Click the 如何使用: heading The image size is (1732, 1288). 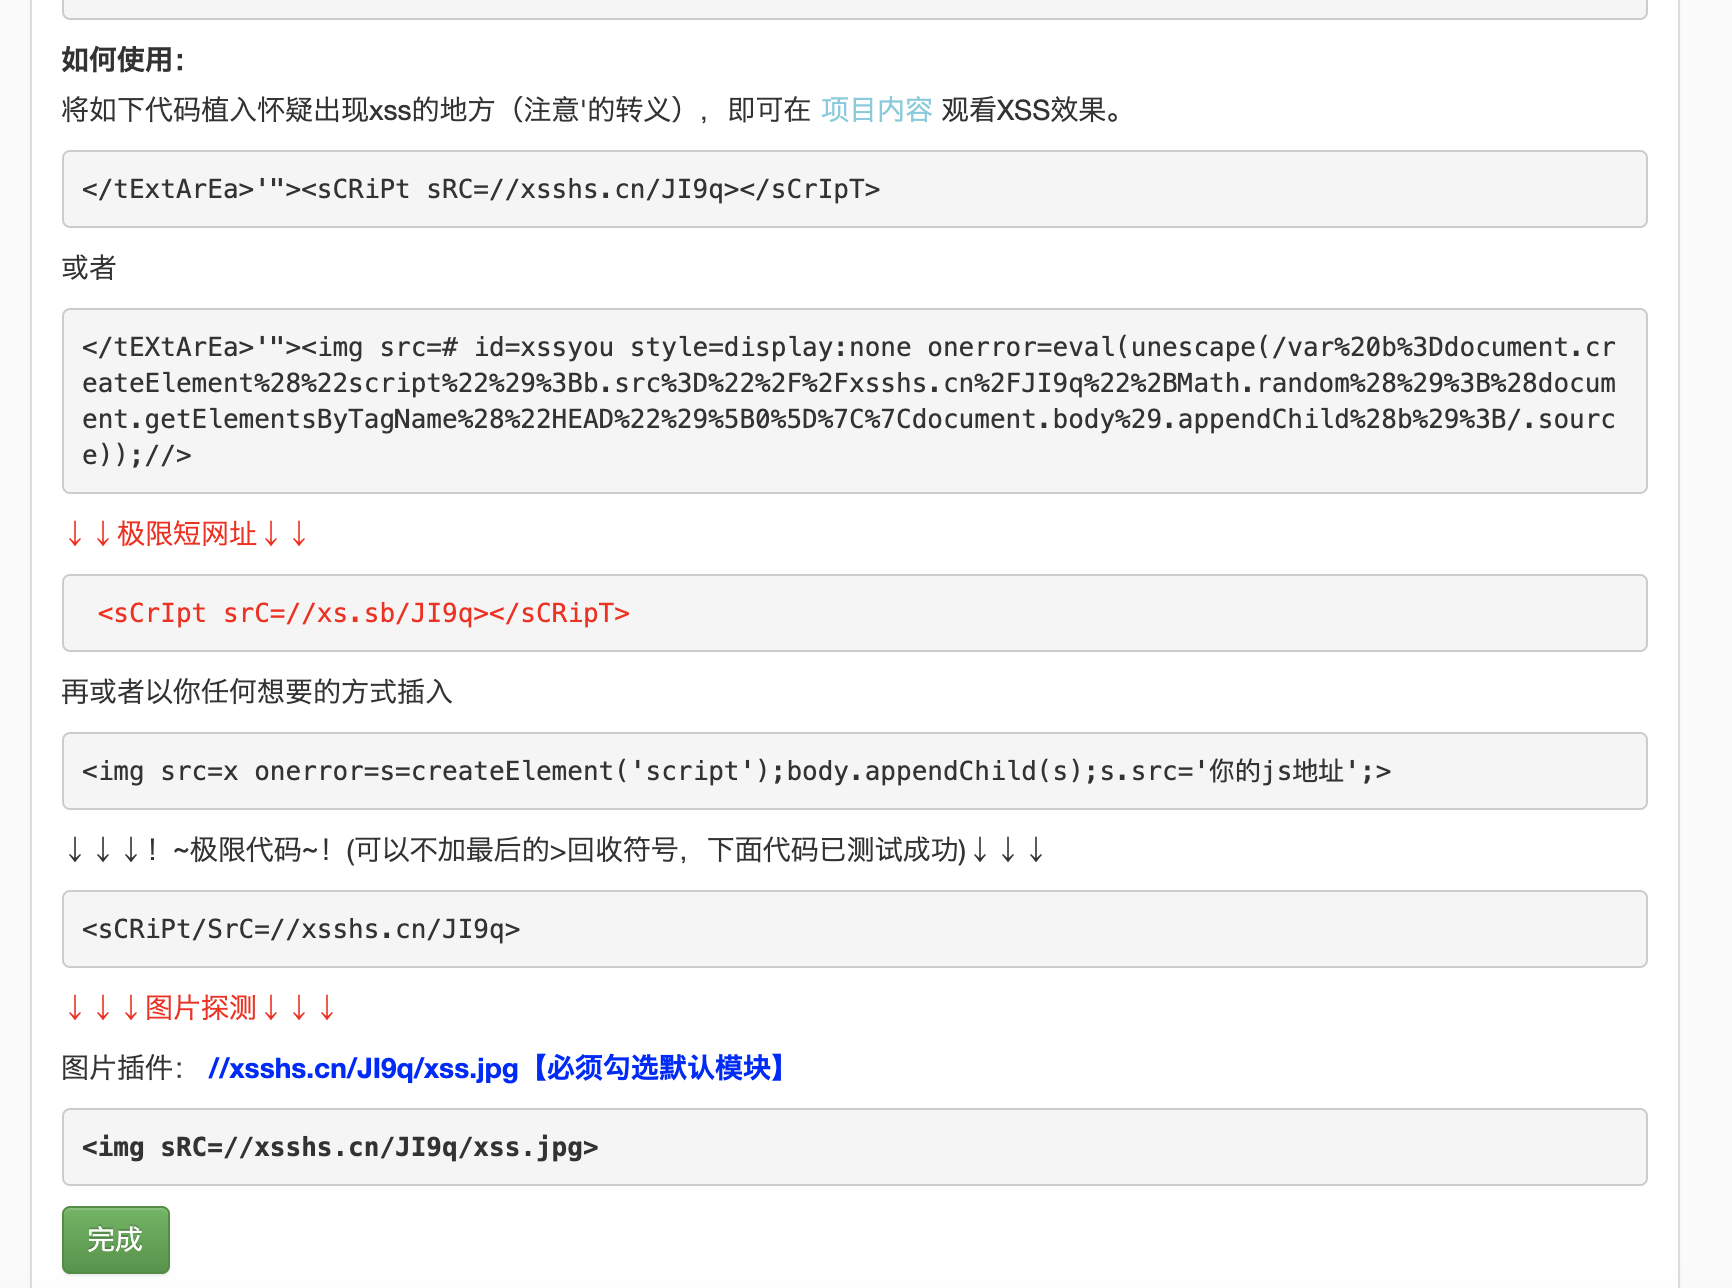[x=124, y=60]
